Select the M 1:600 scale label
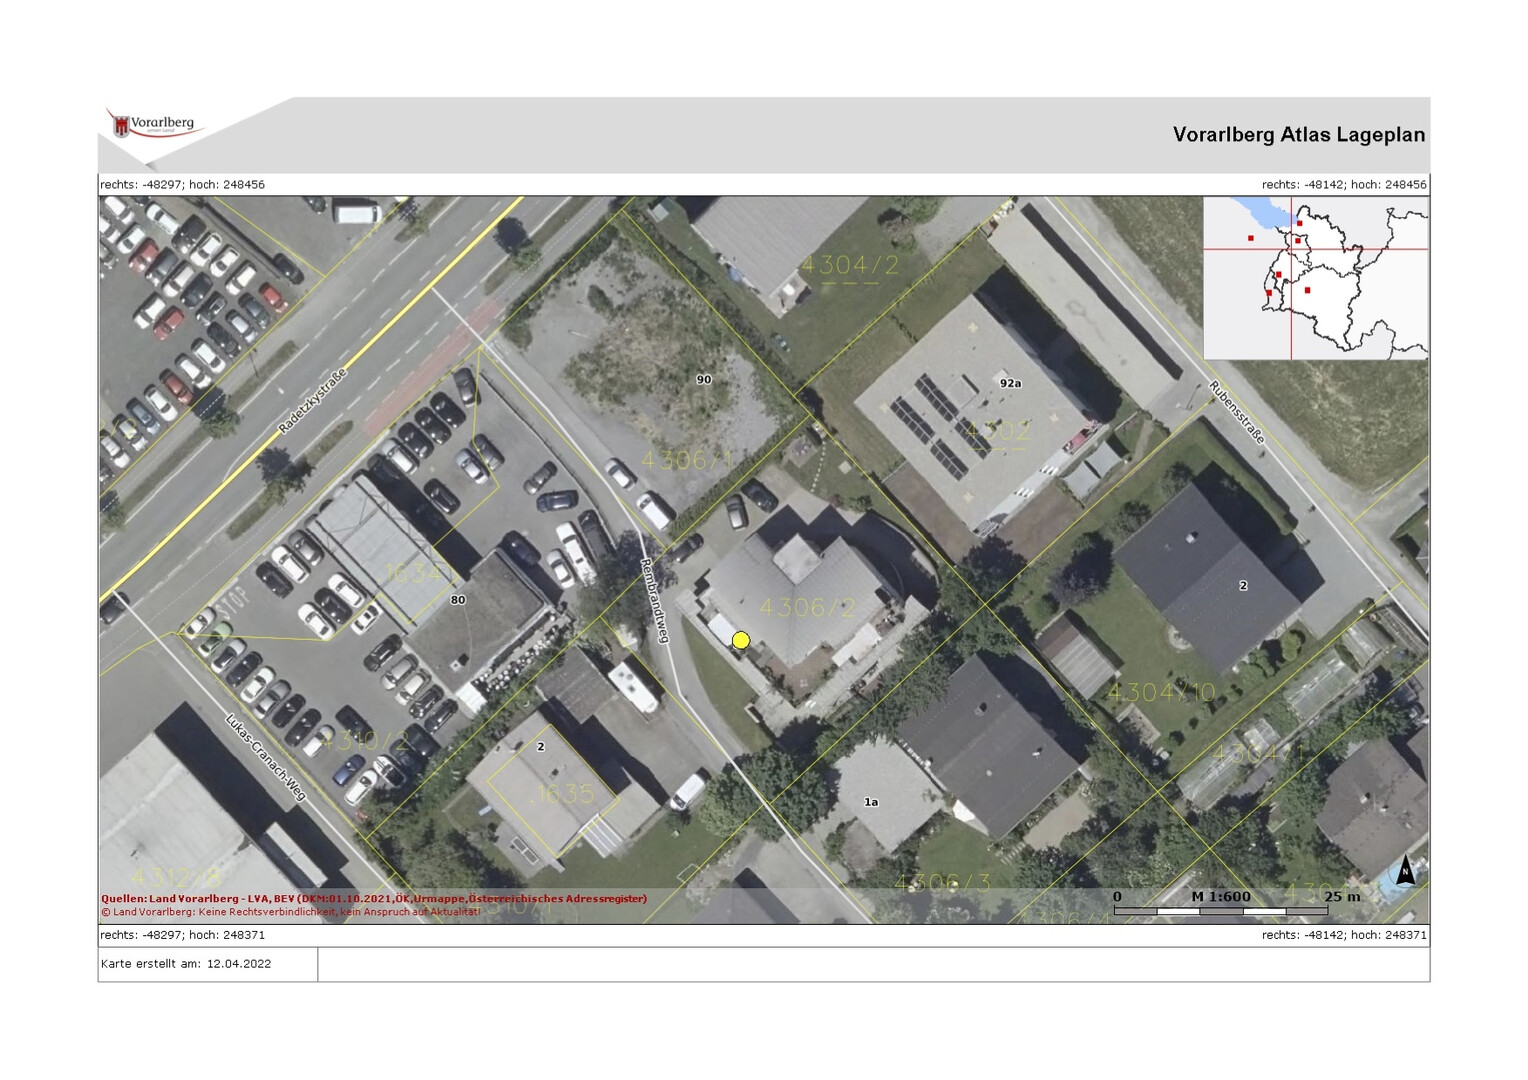Screen dimensions: 1528x1080 [1221, 896]
